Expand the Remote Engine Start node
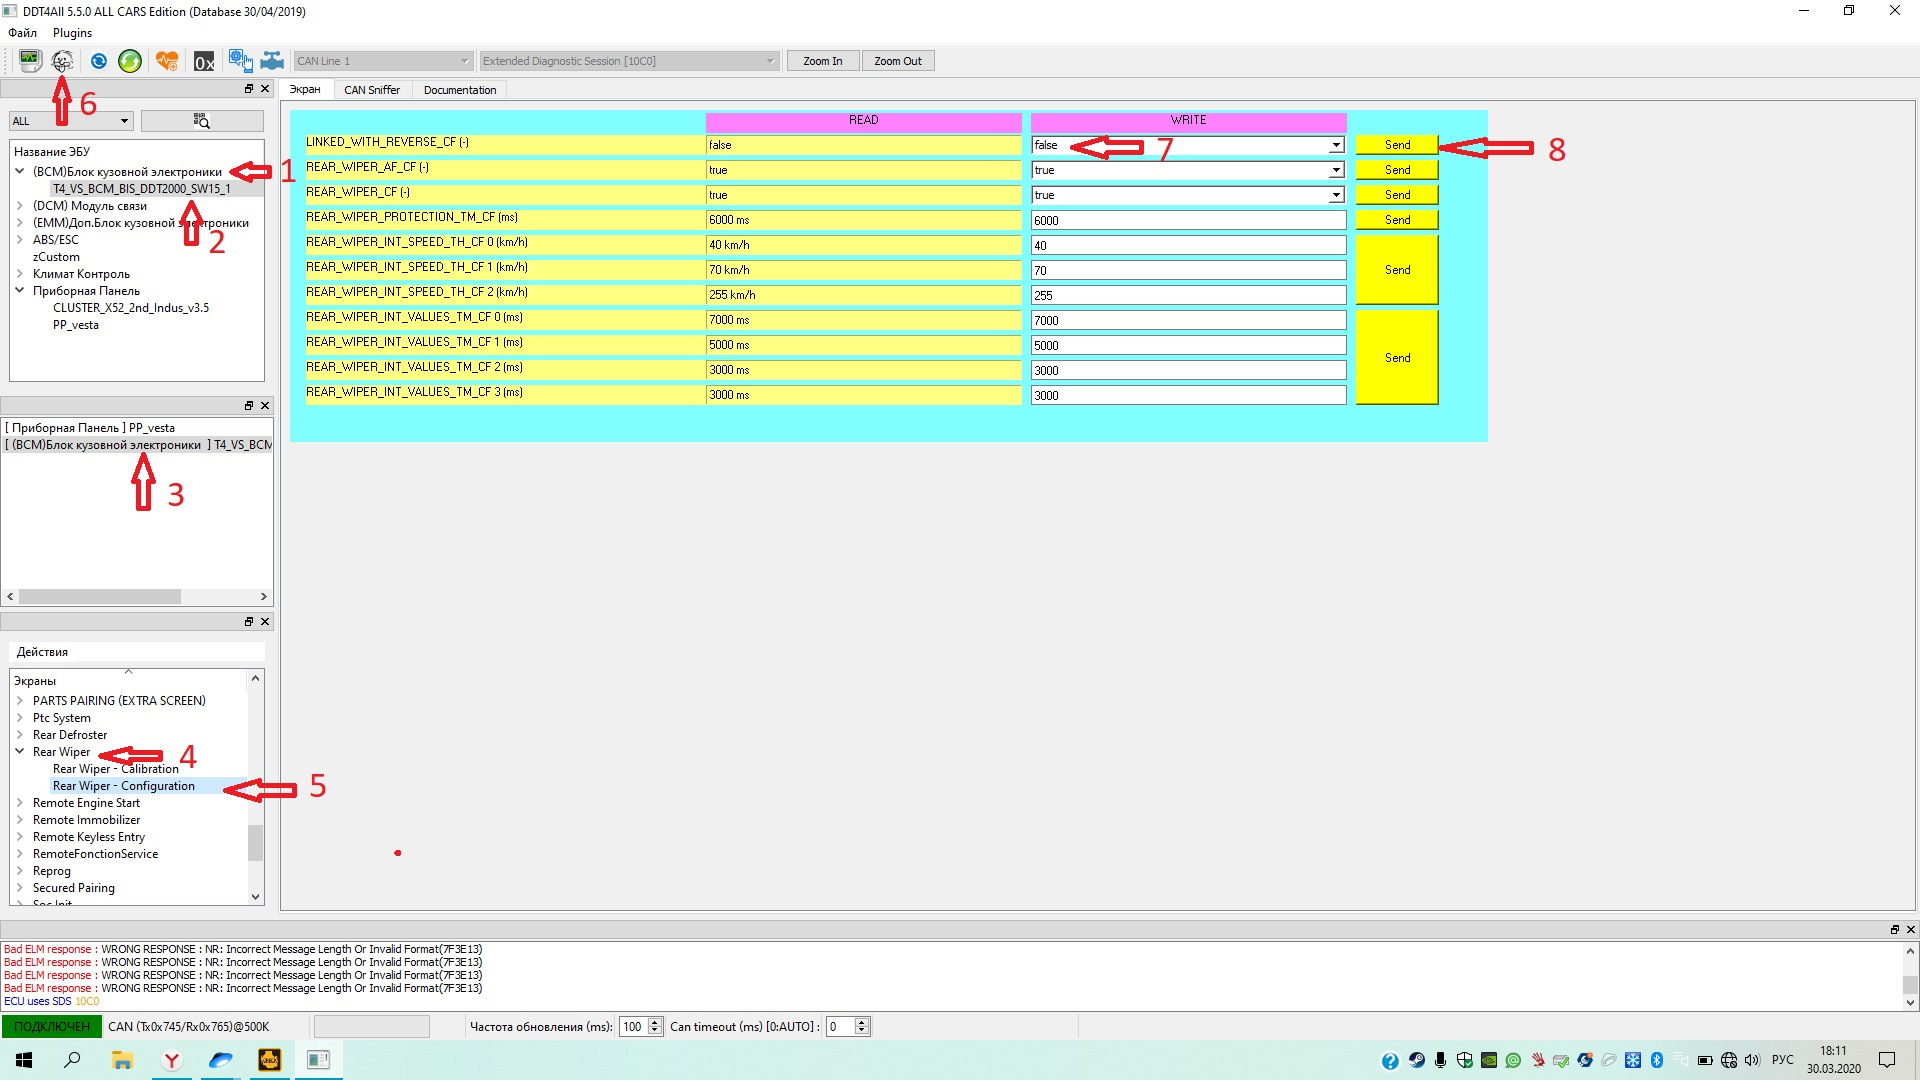 coord(19,803)
